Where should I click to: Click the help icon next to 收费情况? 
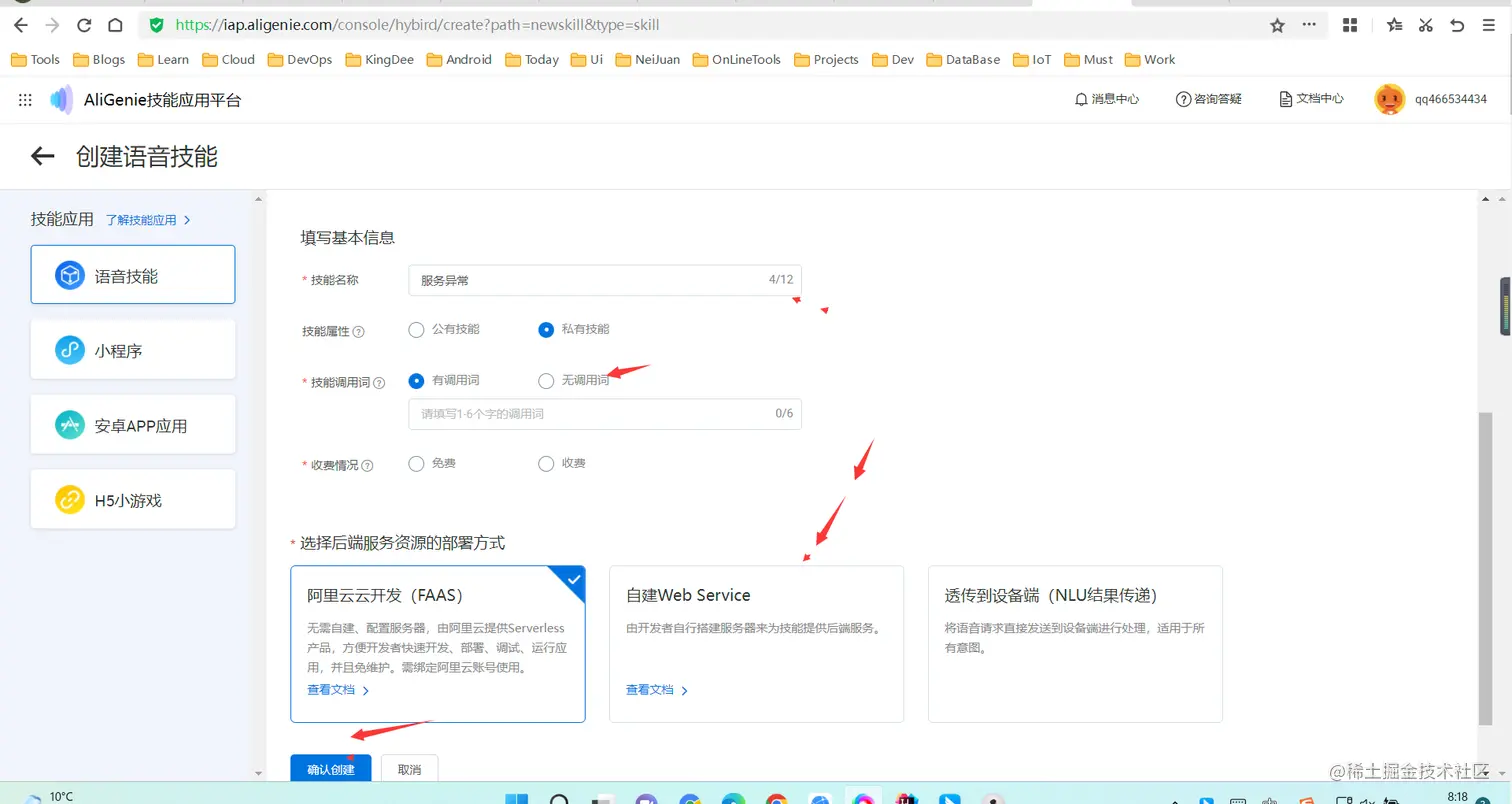[x=367, y=466]
